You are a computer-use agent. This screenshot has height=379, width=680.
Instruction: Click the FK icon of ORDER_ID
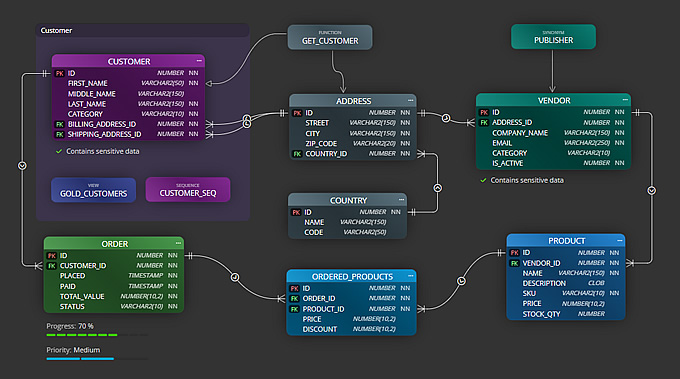click(294, 298)
